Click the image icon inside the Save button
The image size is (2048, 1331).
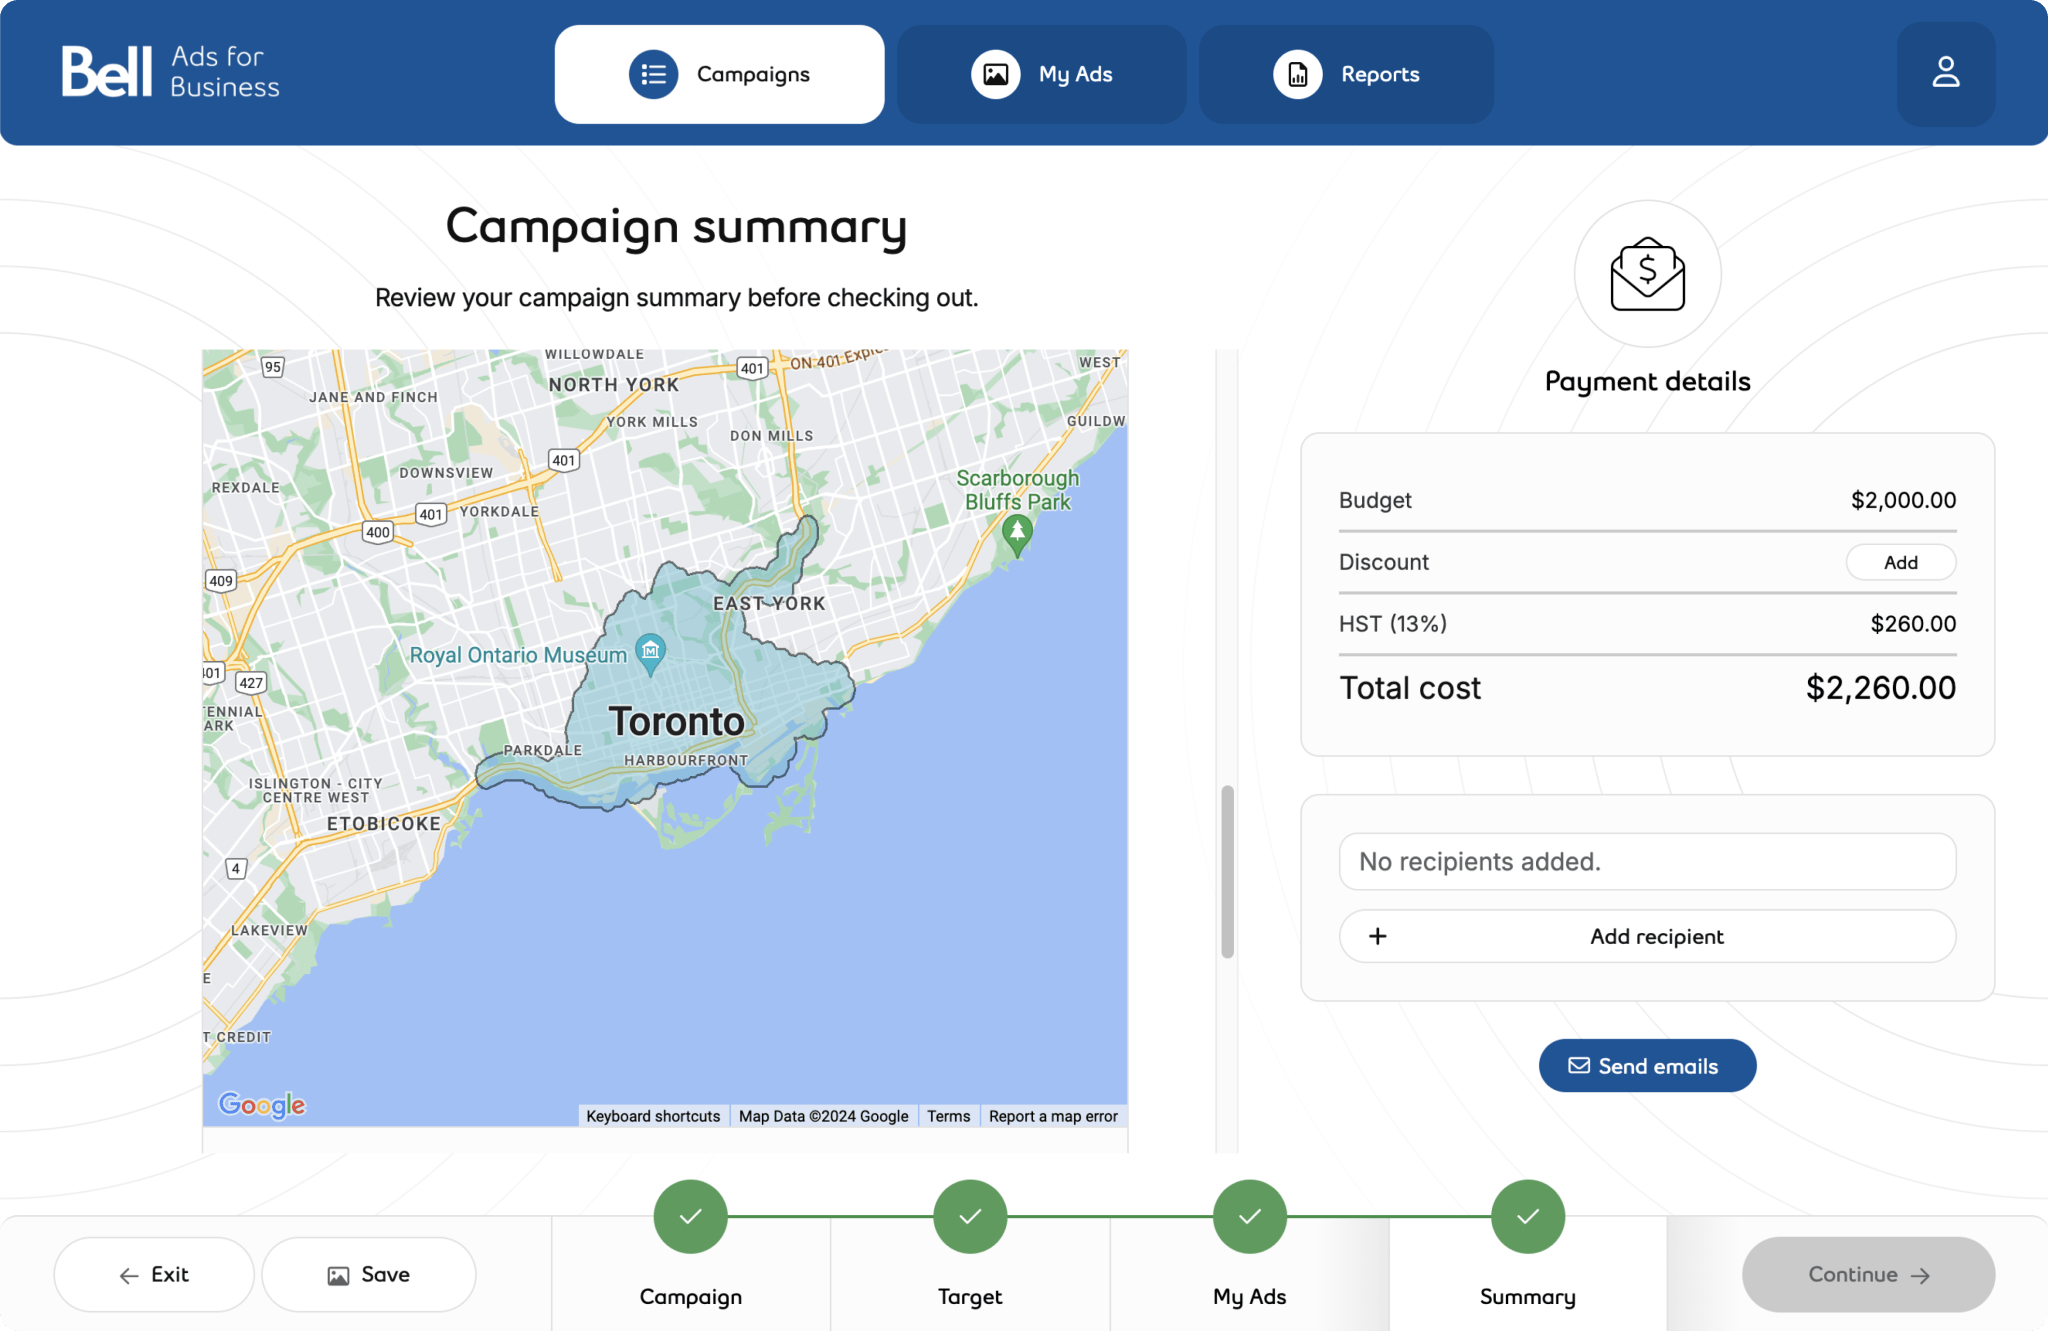(337, 1274)
